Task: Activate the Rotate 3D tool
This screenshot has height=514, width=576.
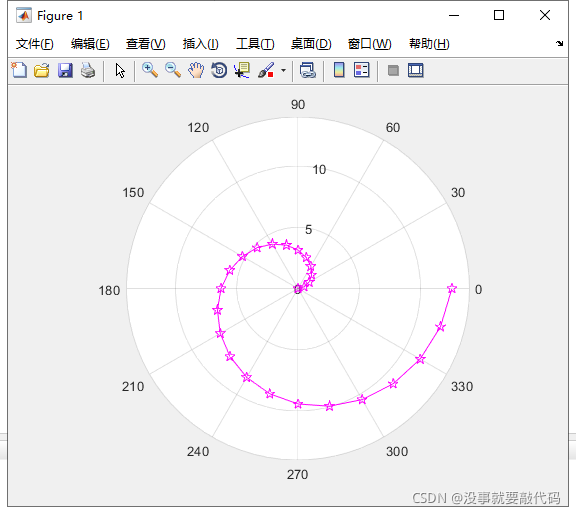Action: click(219, 70)
